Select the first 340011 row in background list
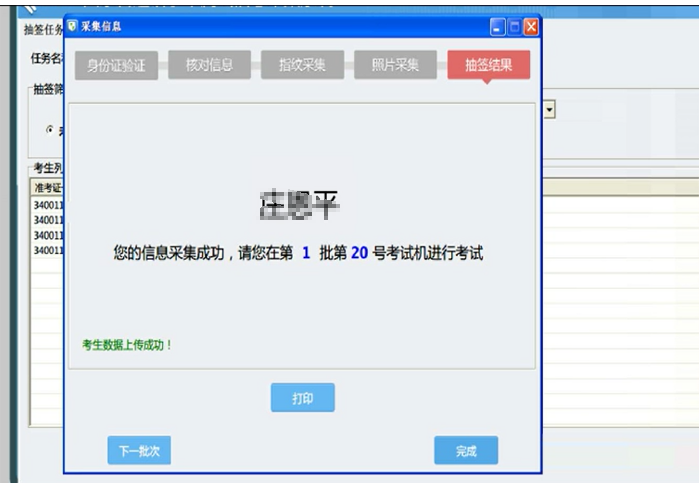 (x=47, y=205)
